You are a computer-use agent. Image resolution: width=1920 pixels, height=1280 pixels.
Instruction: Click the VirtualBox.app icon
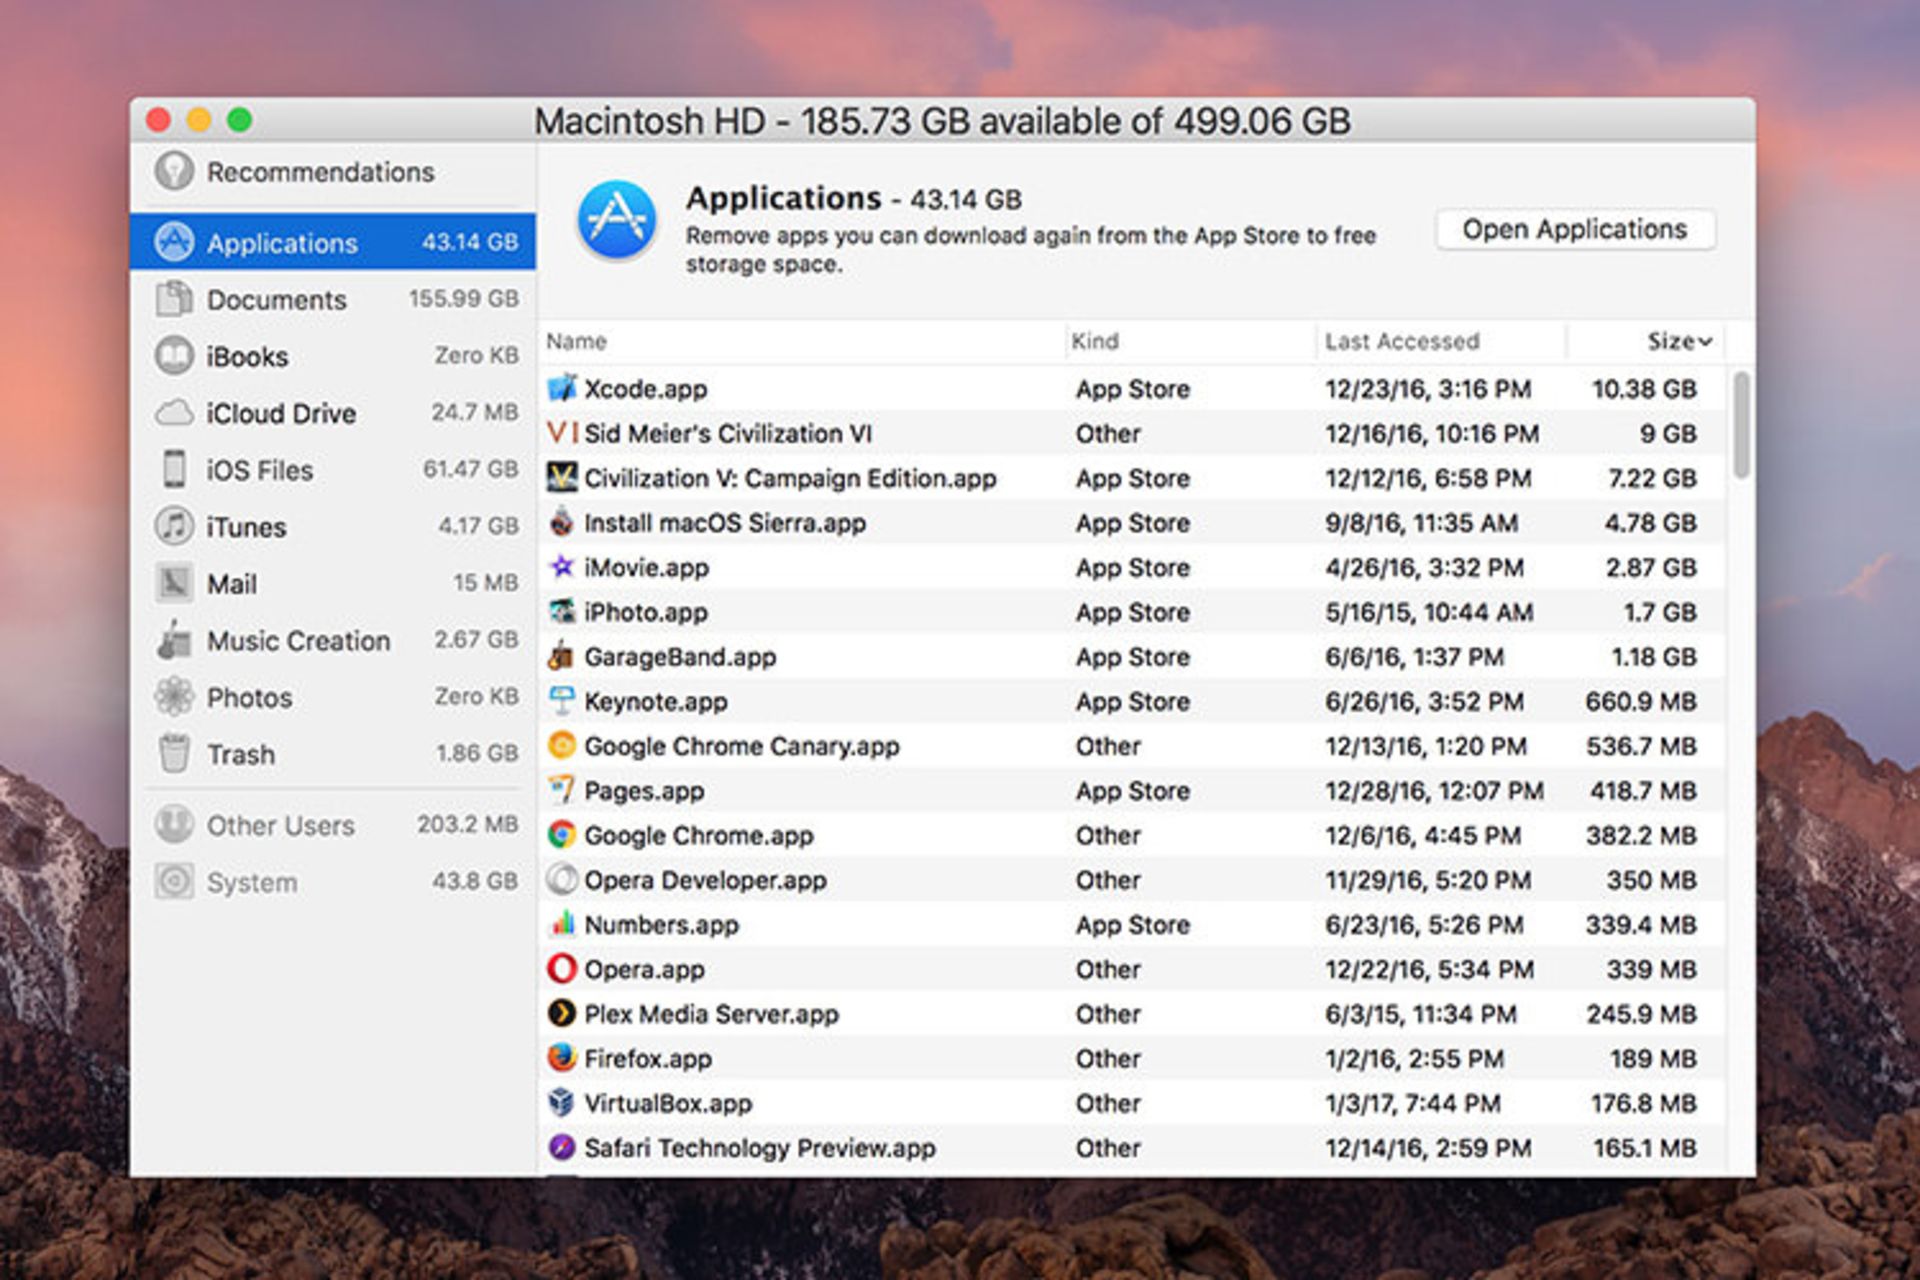coord(562,1103)
